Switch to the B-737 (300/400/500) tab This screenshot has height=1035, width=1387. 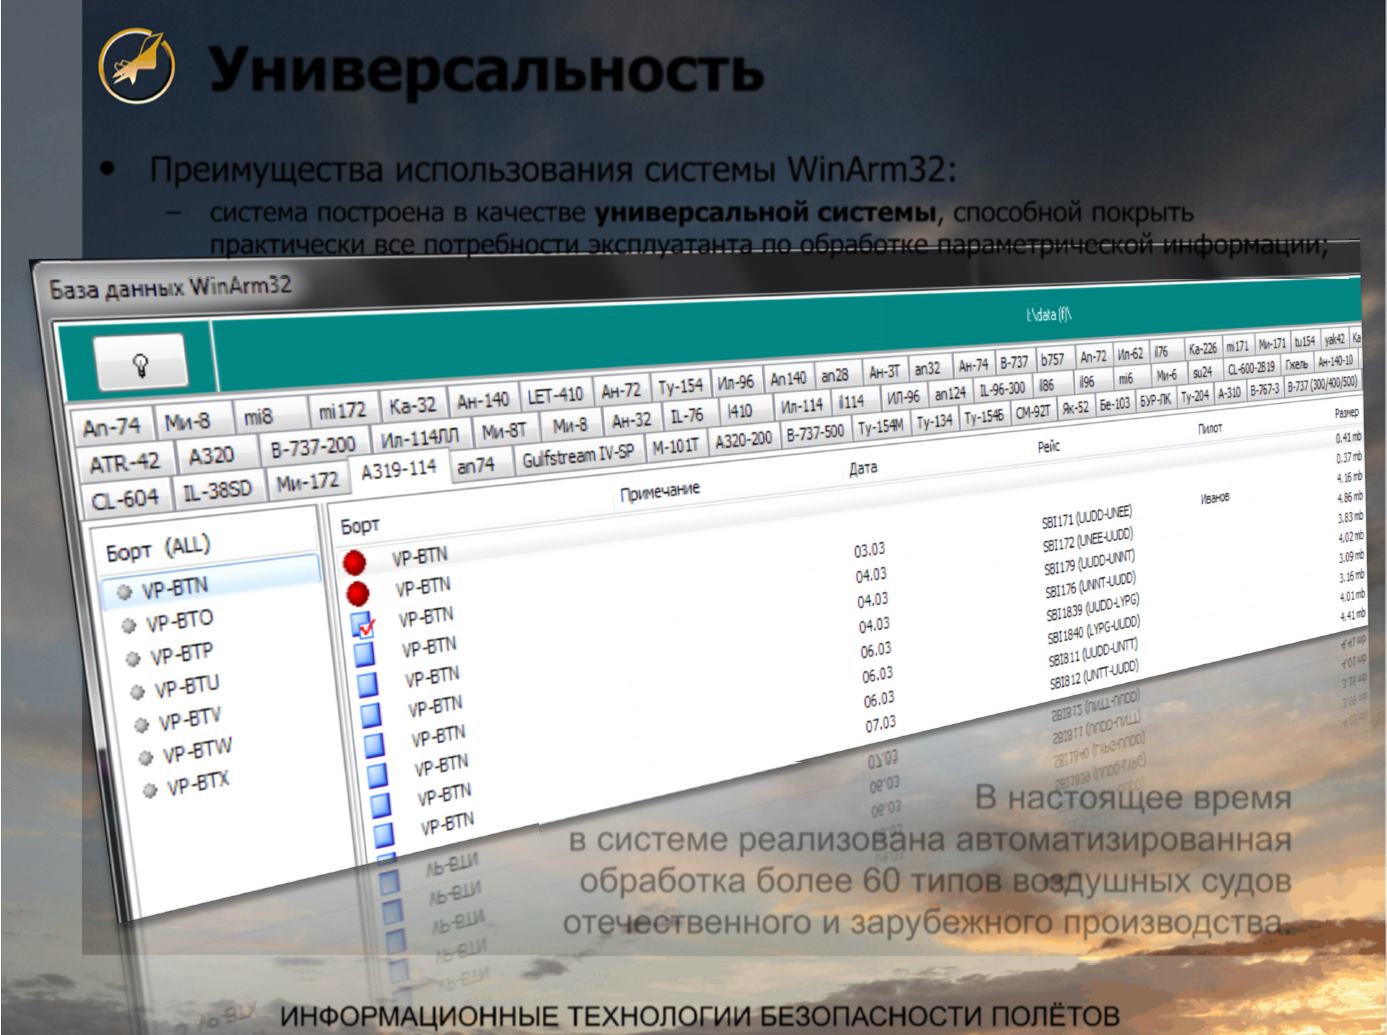tap(1321, 383)
